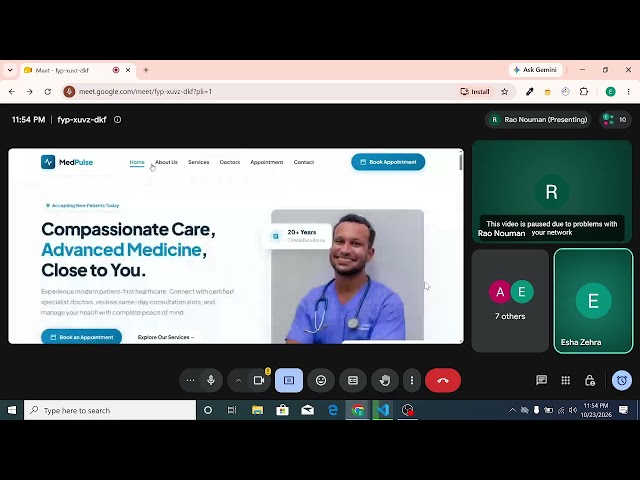Open the chat panel icon

(542, 380)
